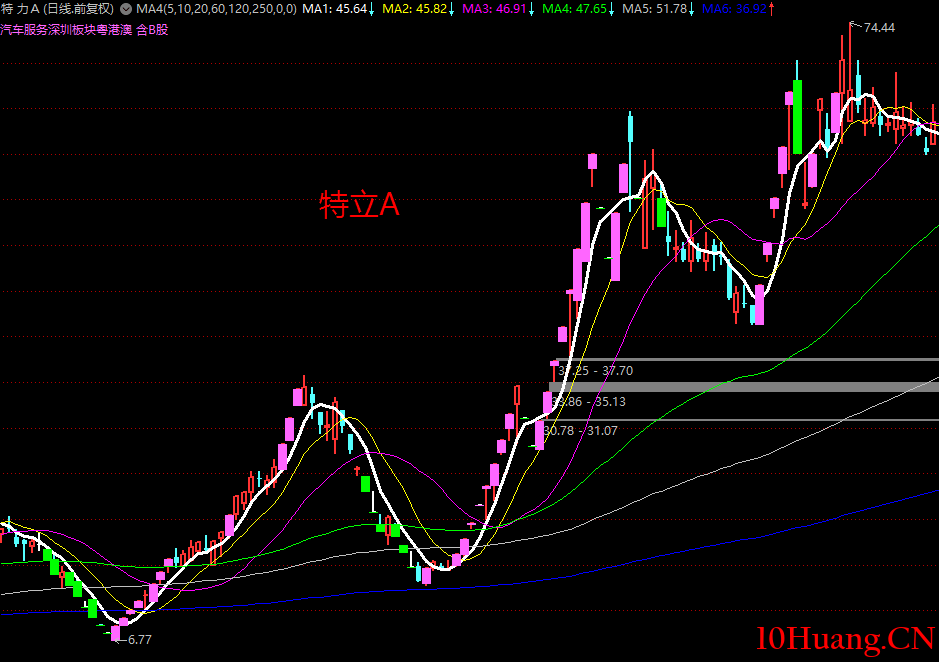This screenshot has height=662, width=939.
Task: Click the 6.77 low price label
Action: pos(140,640)
